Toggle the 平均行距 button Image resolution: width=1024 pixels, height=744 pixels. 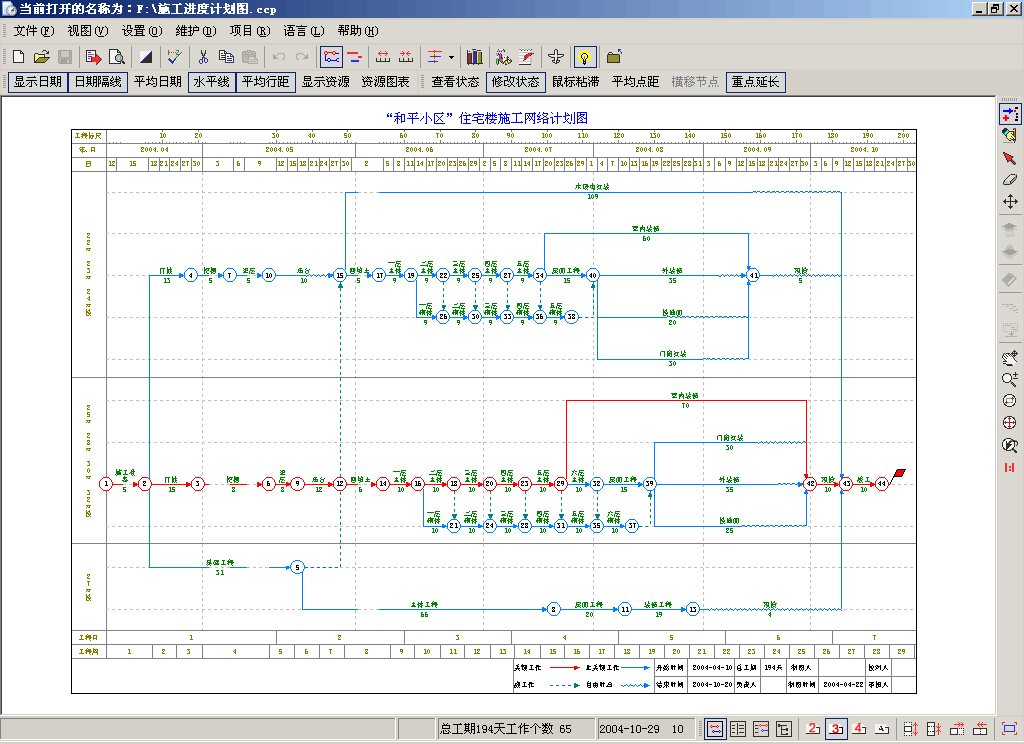[265, 82]
